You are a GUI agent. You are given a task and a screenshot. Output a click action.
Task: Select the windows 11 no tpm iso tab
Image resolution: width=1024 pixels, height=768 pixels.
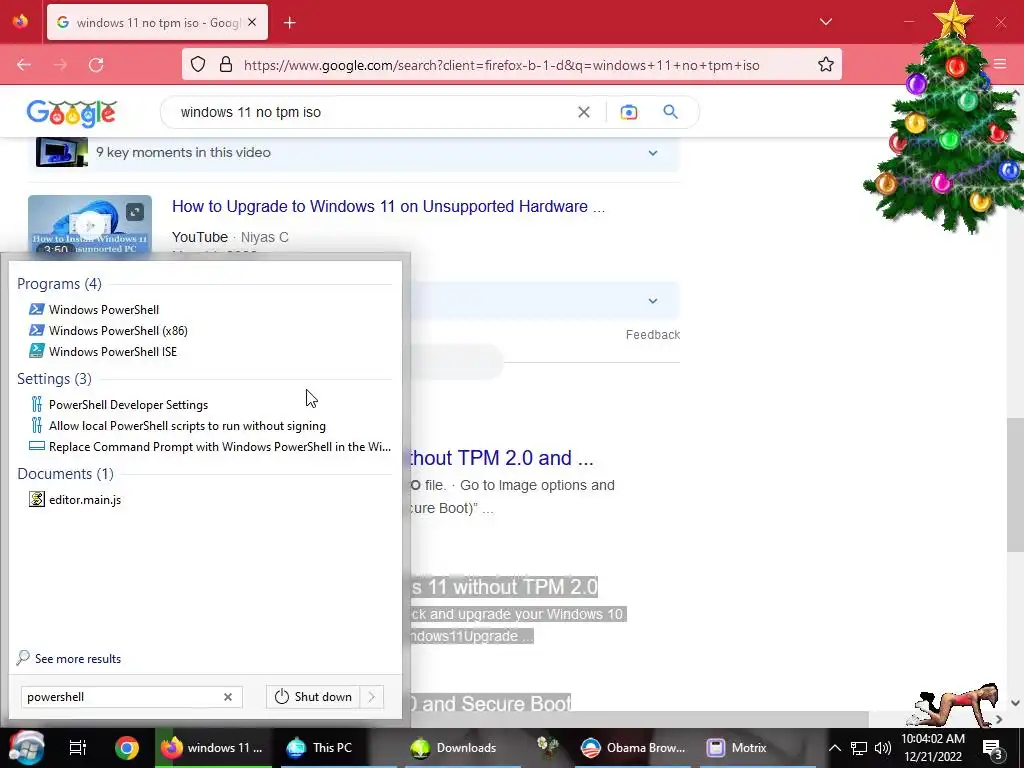pos(157,22)
